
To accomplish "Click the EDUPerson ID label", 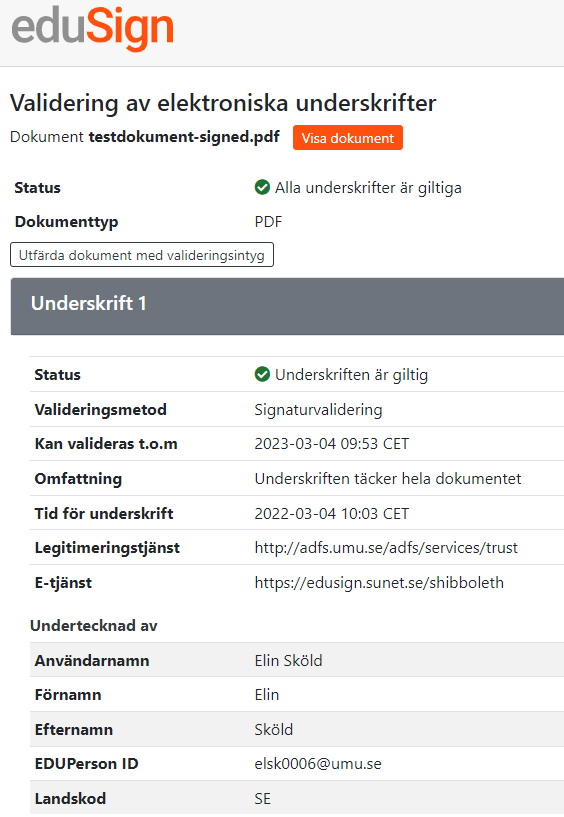I will 87,763.
